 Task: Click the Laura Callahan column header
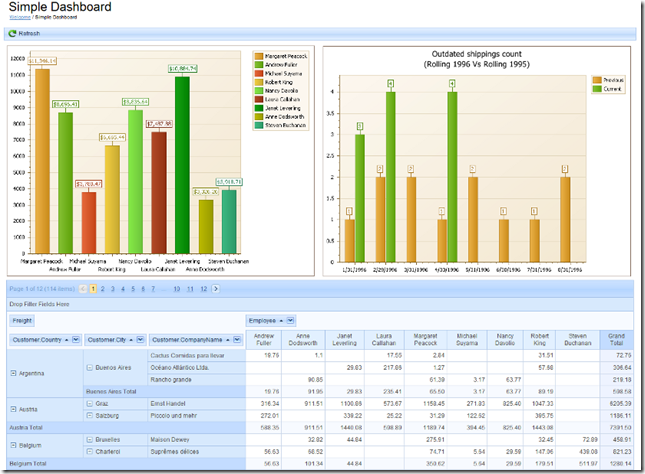(x=384, y=339)
